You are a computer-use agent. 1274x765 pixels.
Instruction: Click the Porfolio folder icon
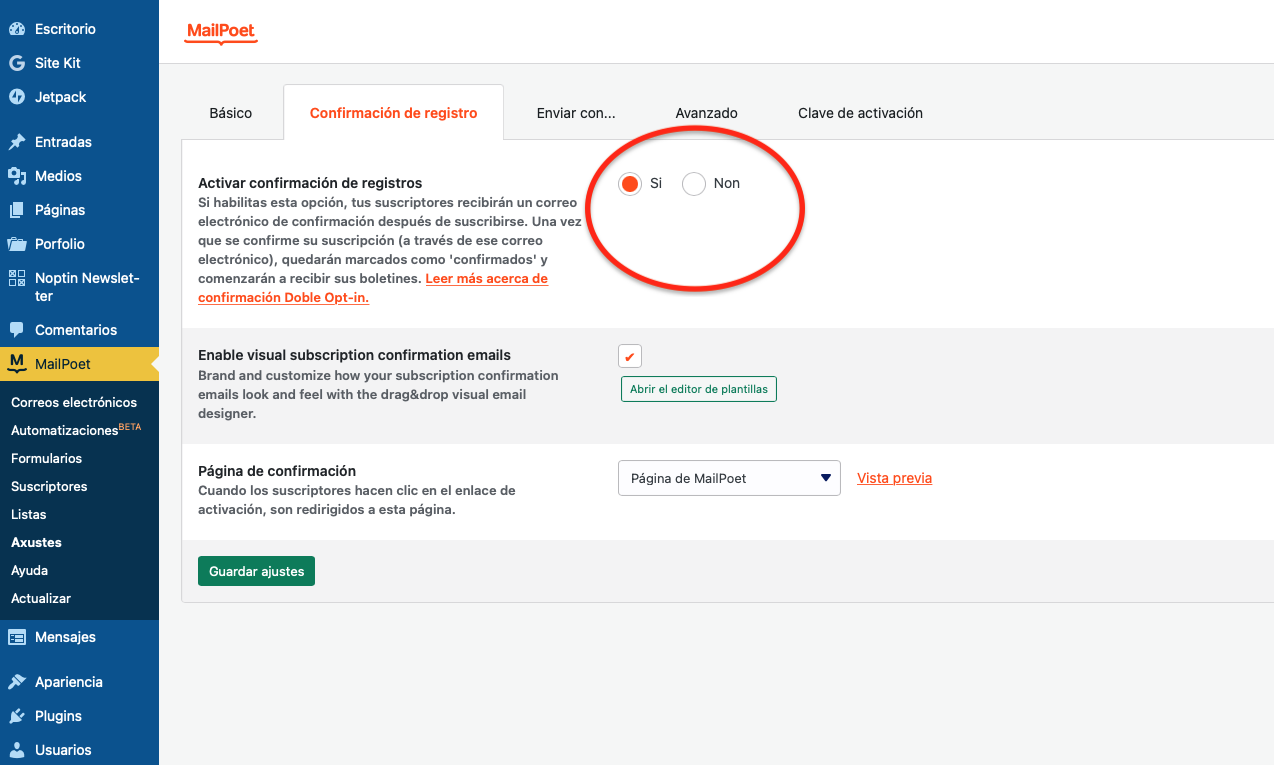[16, 244]
